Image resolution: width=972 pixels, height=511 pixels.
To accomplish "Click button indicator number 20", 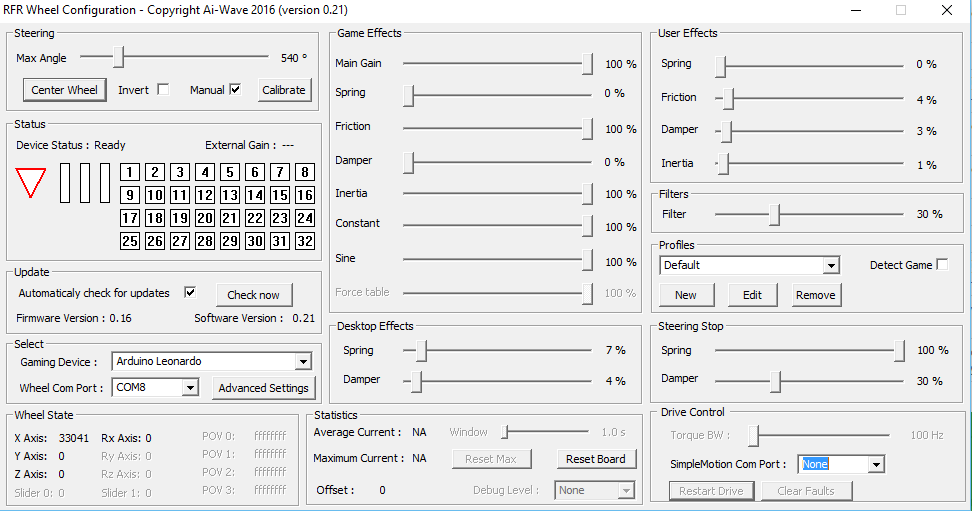I will (205, 218).
